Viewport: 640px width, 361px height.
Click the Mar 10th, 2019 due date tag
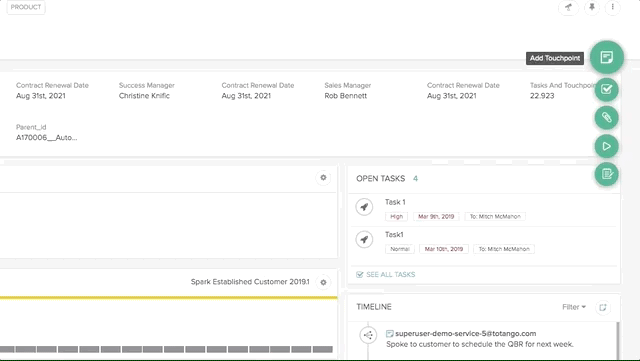[x=444, y=249]
